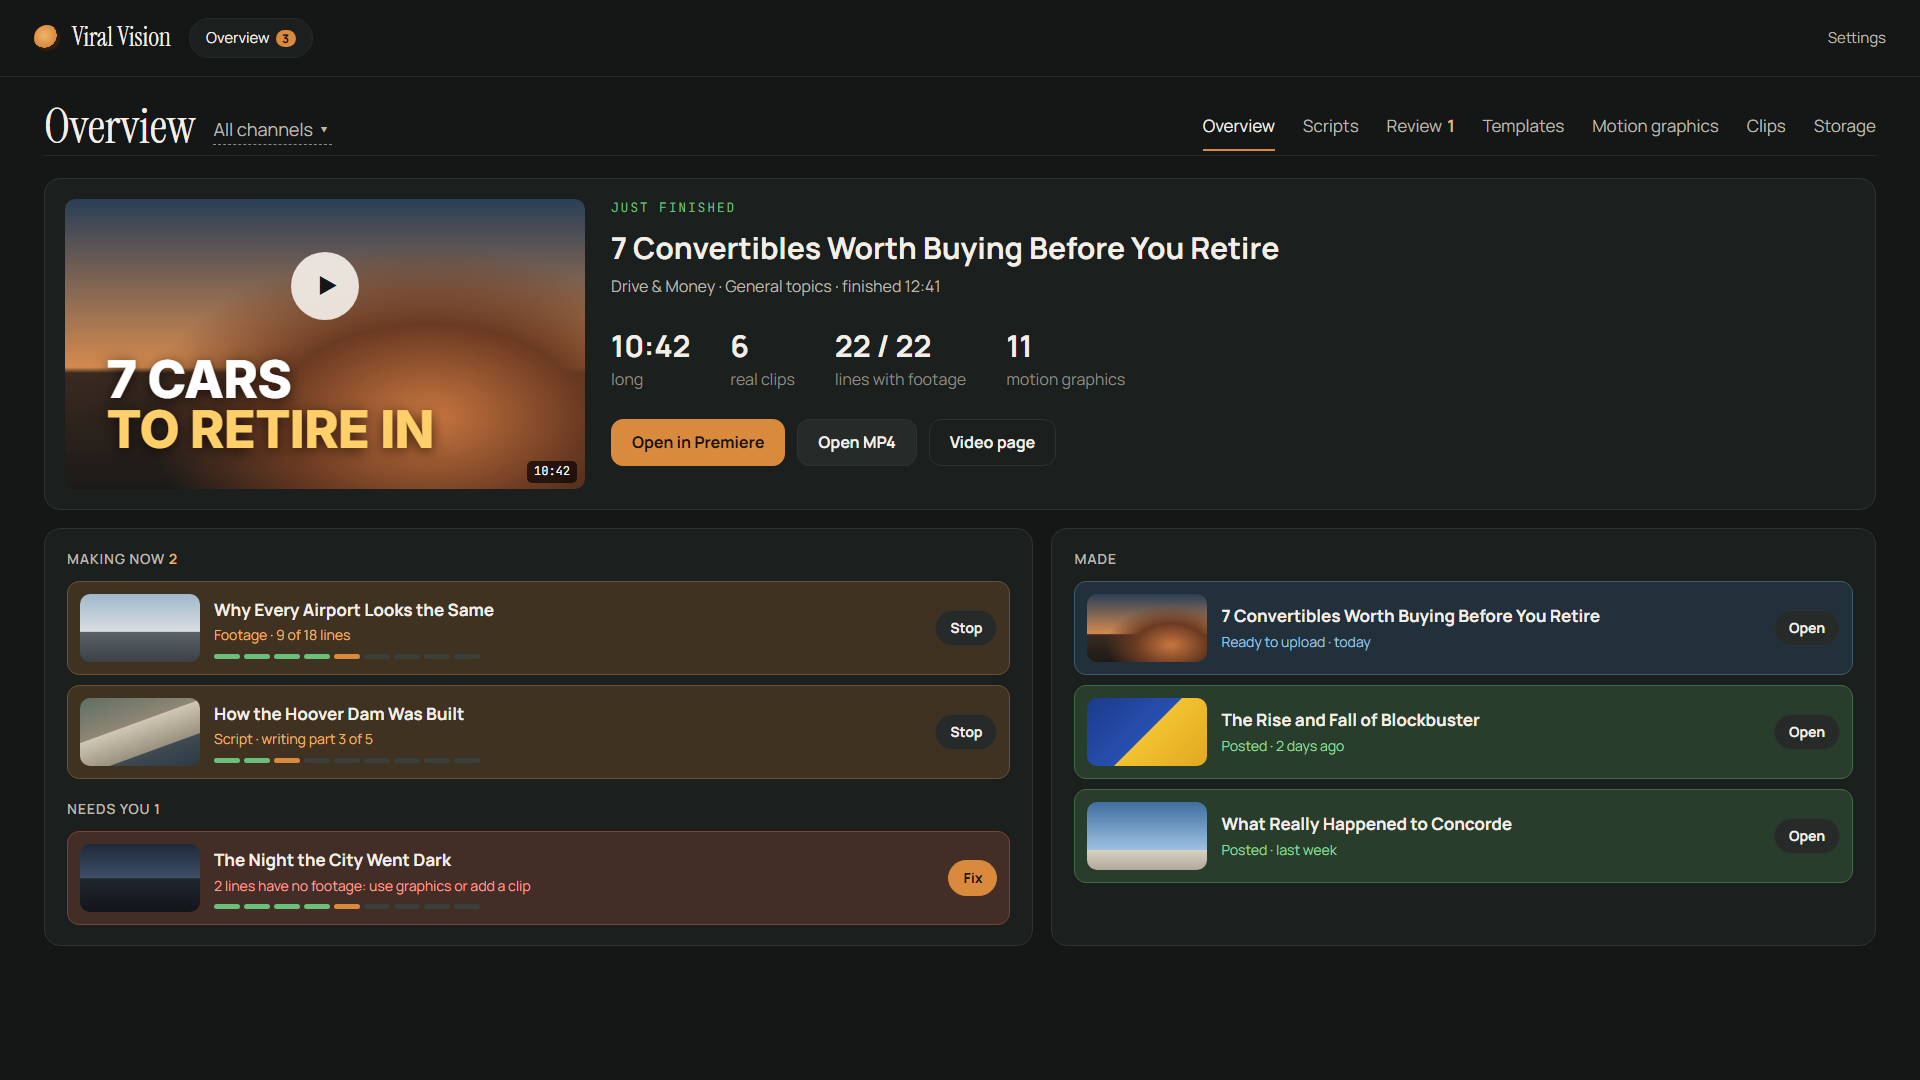Open the Video page
This screenshot has width=1920, height=1080.
tap(992, 442)
